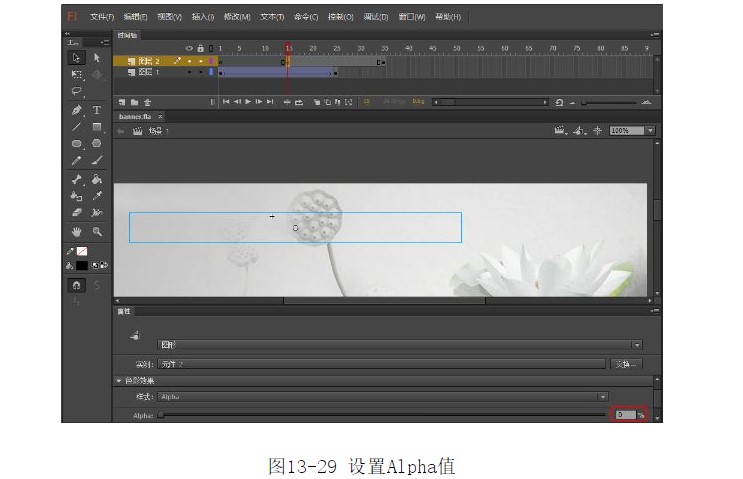This screenshot has width=743, height=479.
Task: Select the Text tool
Action: tap(97, 109)
